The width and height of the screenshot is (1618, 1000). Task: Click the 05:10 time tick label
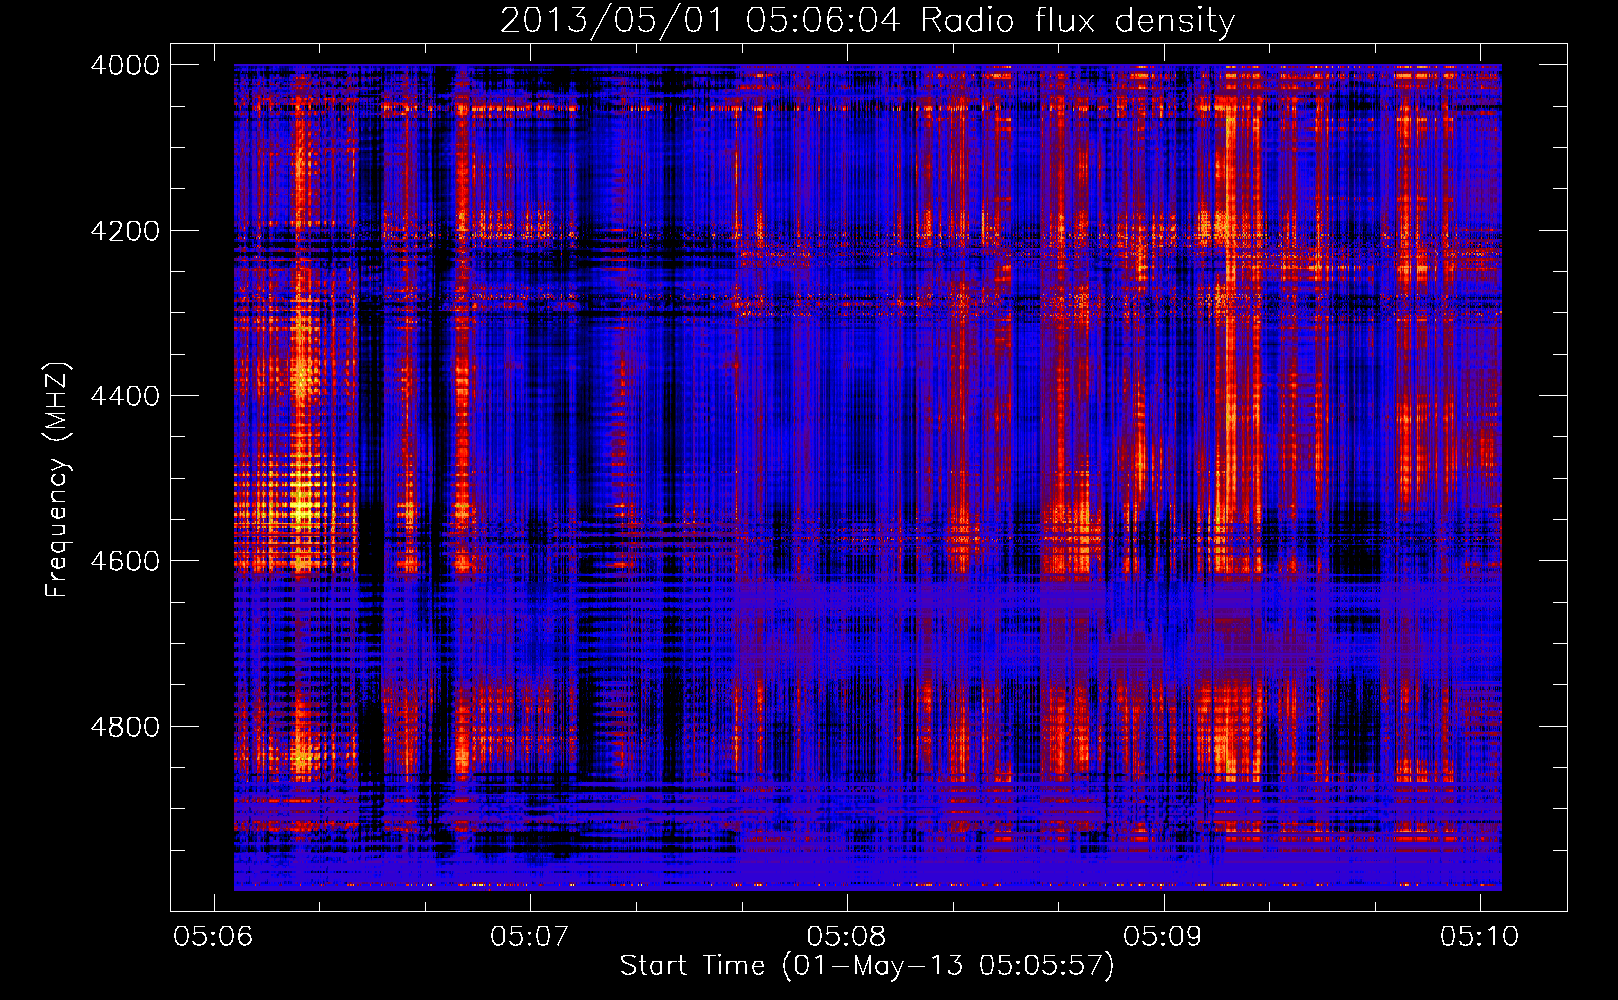coord(1480,936)
